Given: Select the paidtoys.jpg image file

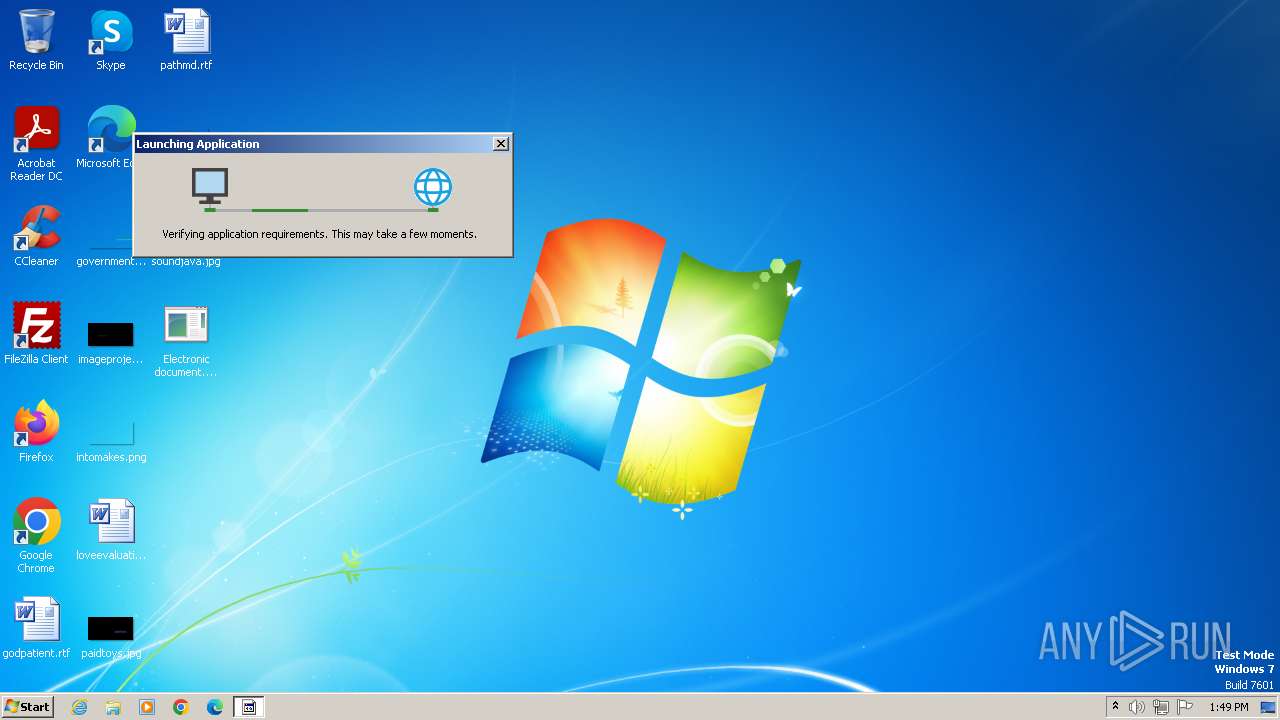Looking at the screenshot, I should tap(111, 637).
